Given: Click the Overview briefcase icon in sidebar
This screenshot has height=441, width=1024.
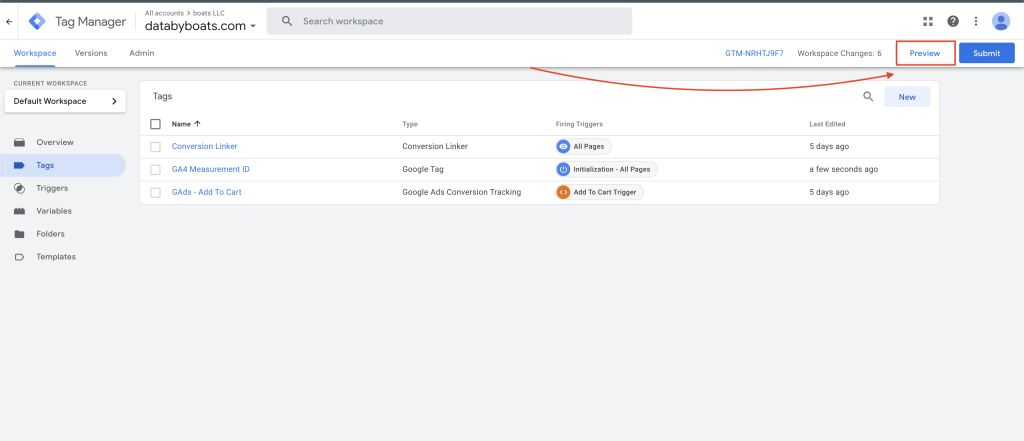Looking at the screenshot, I should pos(20,142).
